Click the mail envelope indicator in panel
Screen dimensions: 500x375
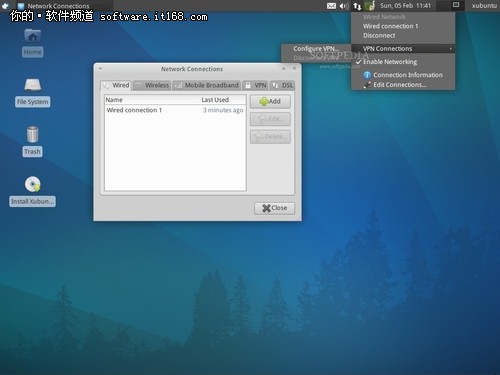coord(331,6)
